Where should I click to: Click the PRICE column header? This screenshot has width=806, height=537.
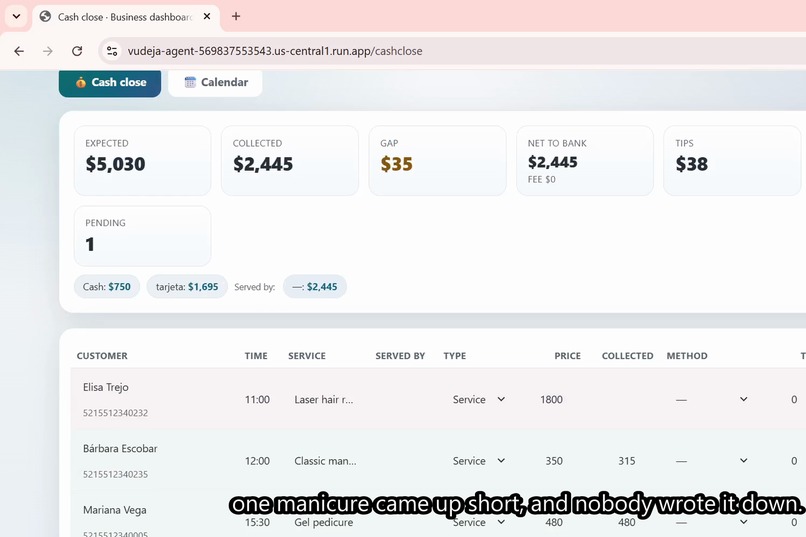[x=567, y=356]
